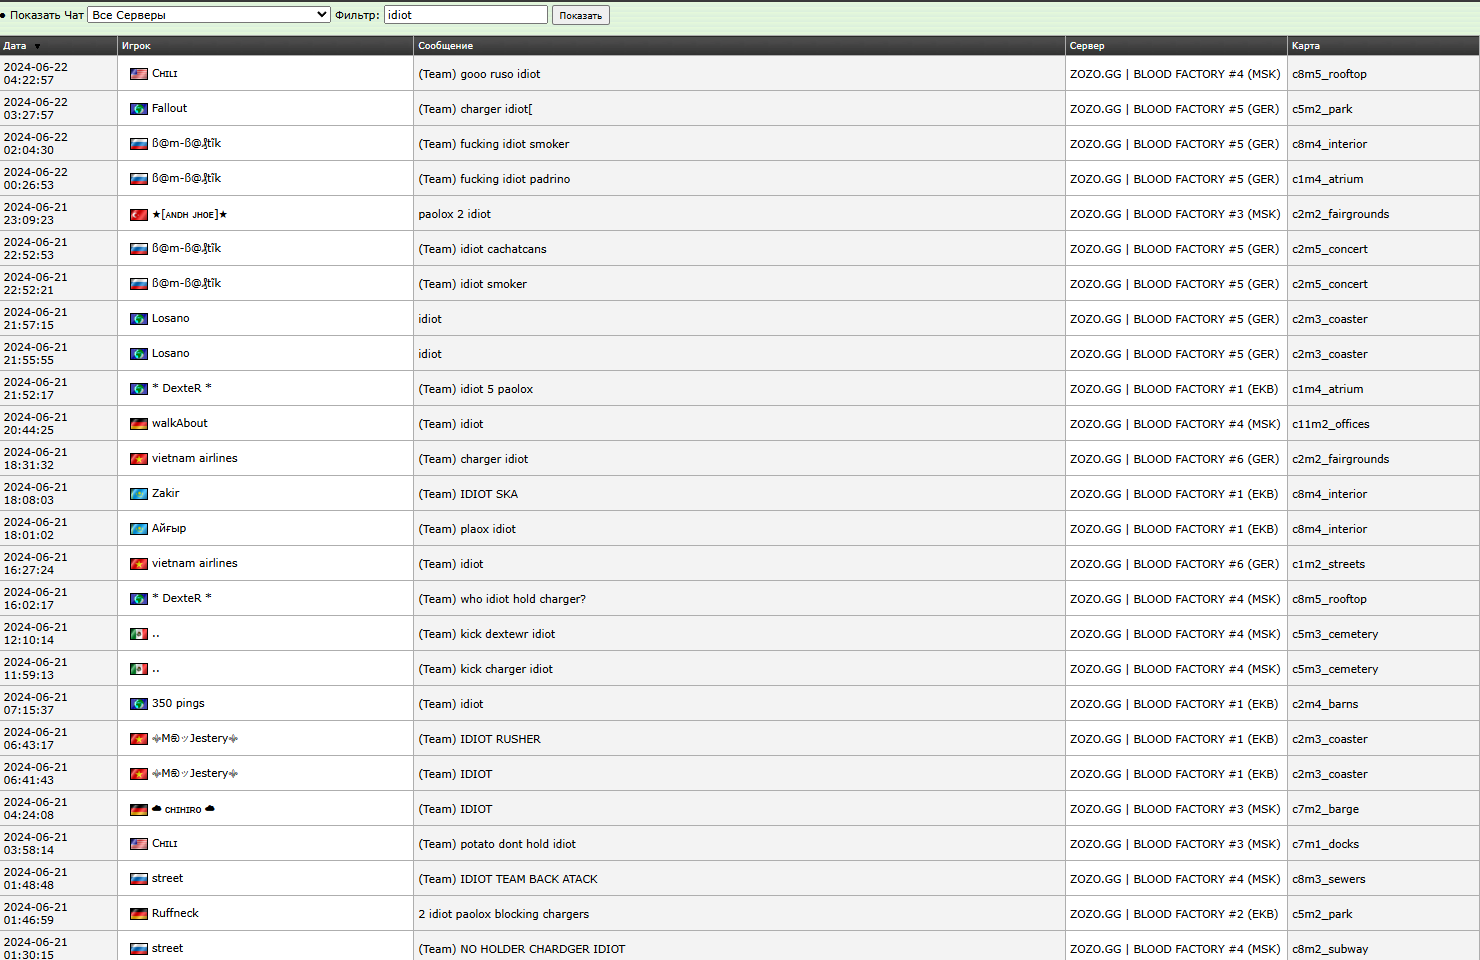
Task: Click the flag icon beside ★[ANDH JHOE]★
Action: [x=139, y=215]
